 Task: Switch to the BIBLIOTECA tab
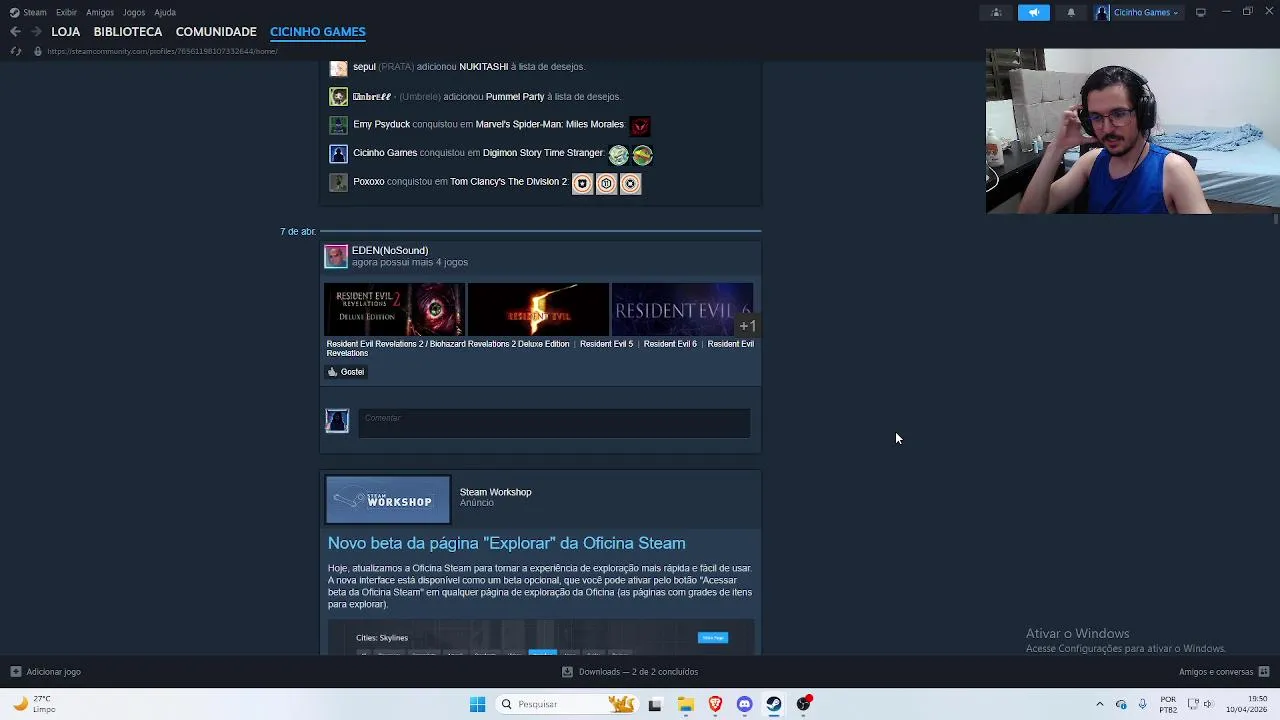128,31
